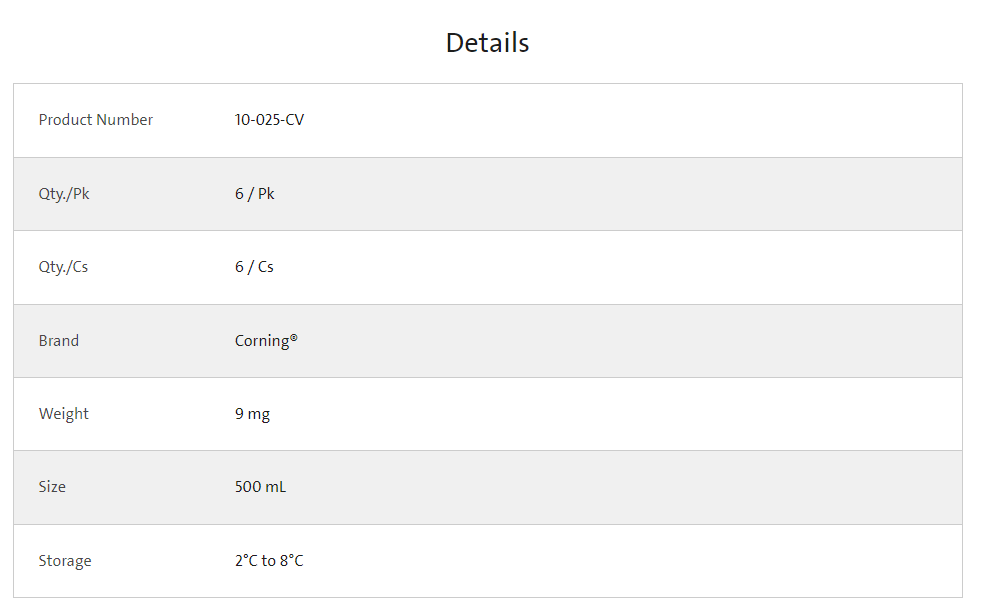The height and width of the screenshot is (614, 989).
Task: Click the registered trademark symbol after Corning
Action: pyautogui.click(x=294, y=338)
